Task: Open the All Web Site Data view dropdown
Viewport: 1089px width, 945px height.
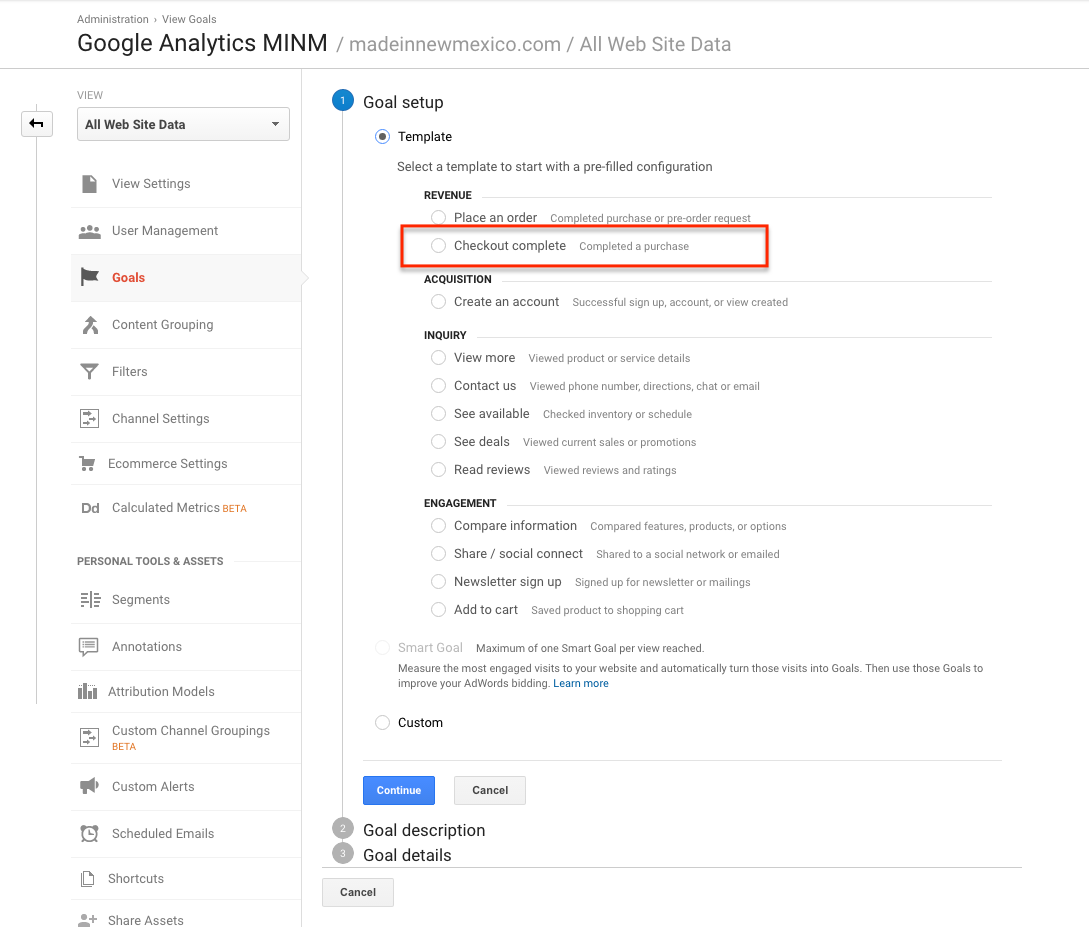Action: point(183,124)
